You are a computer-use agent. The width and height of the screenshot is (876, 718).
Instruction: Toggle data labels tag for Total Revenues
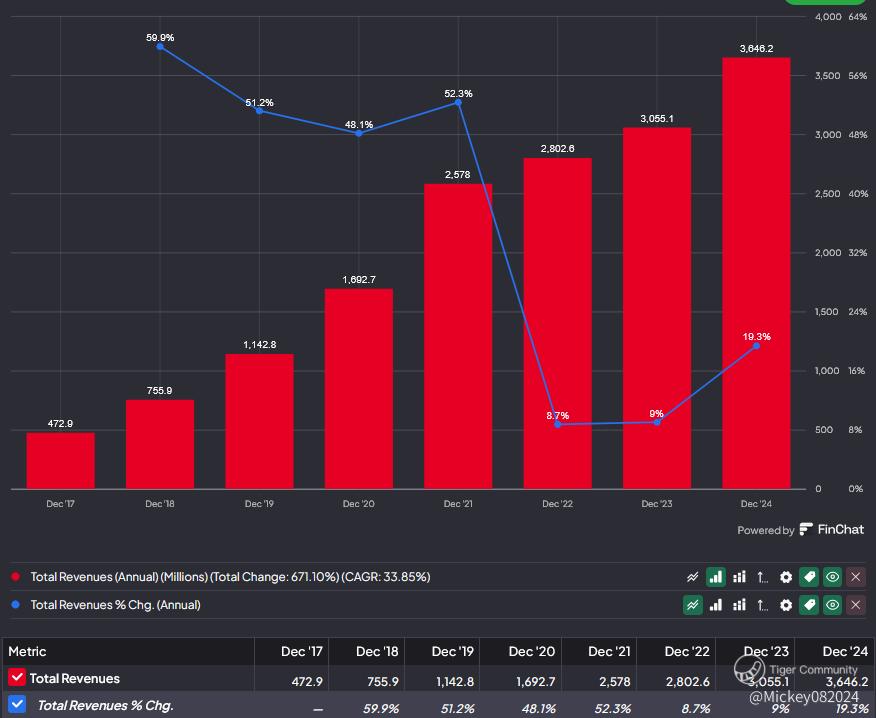coord(809,577)
